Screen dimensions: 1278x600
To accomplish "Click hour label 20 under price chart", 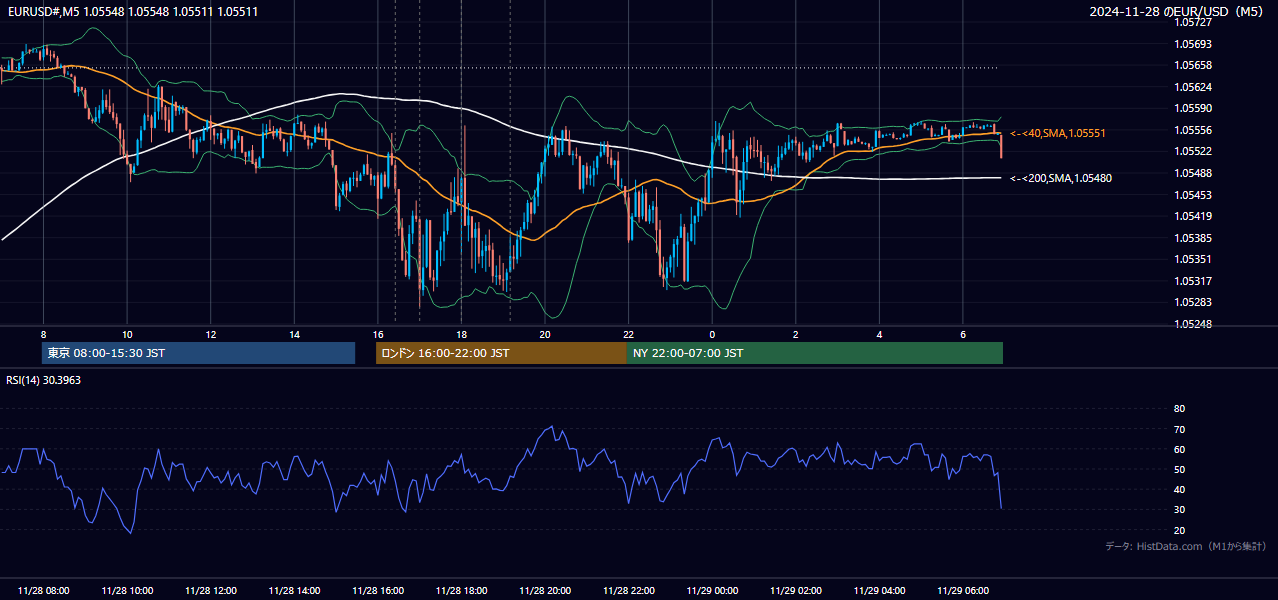I will [545, 334].
